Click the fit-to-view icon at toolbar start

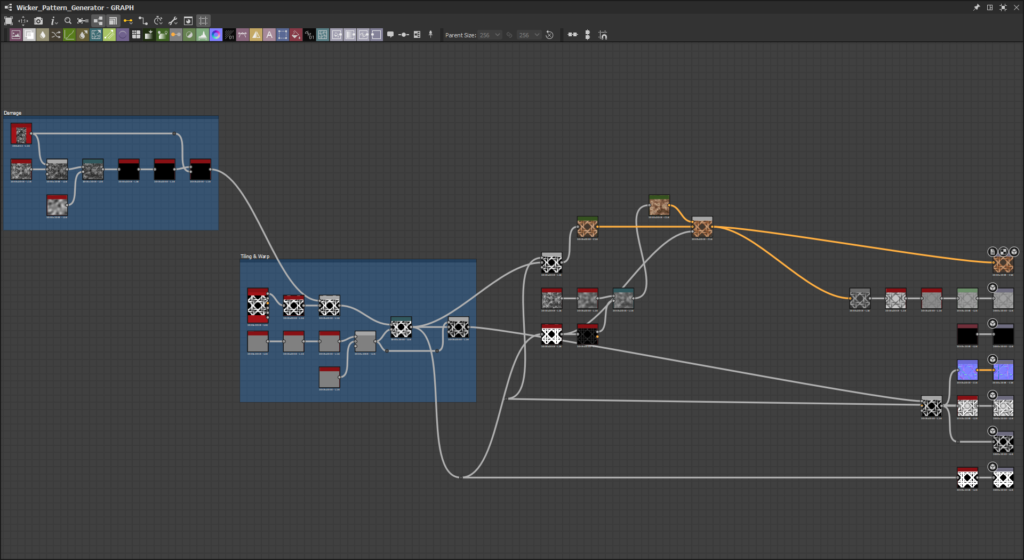point(8,20)
